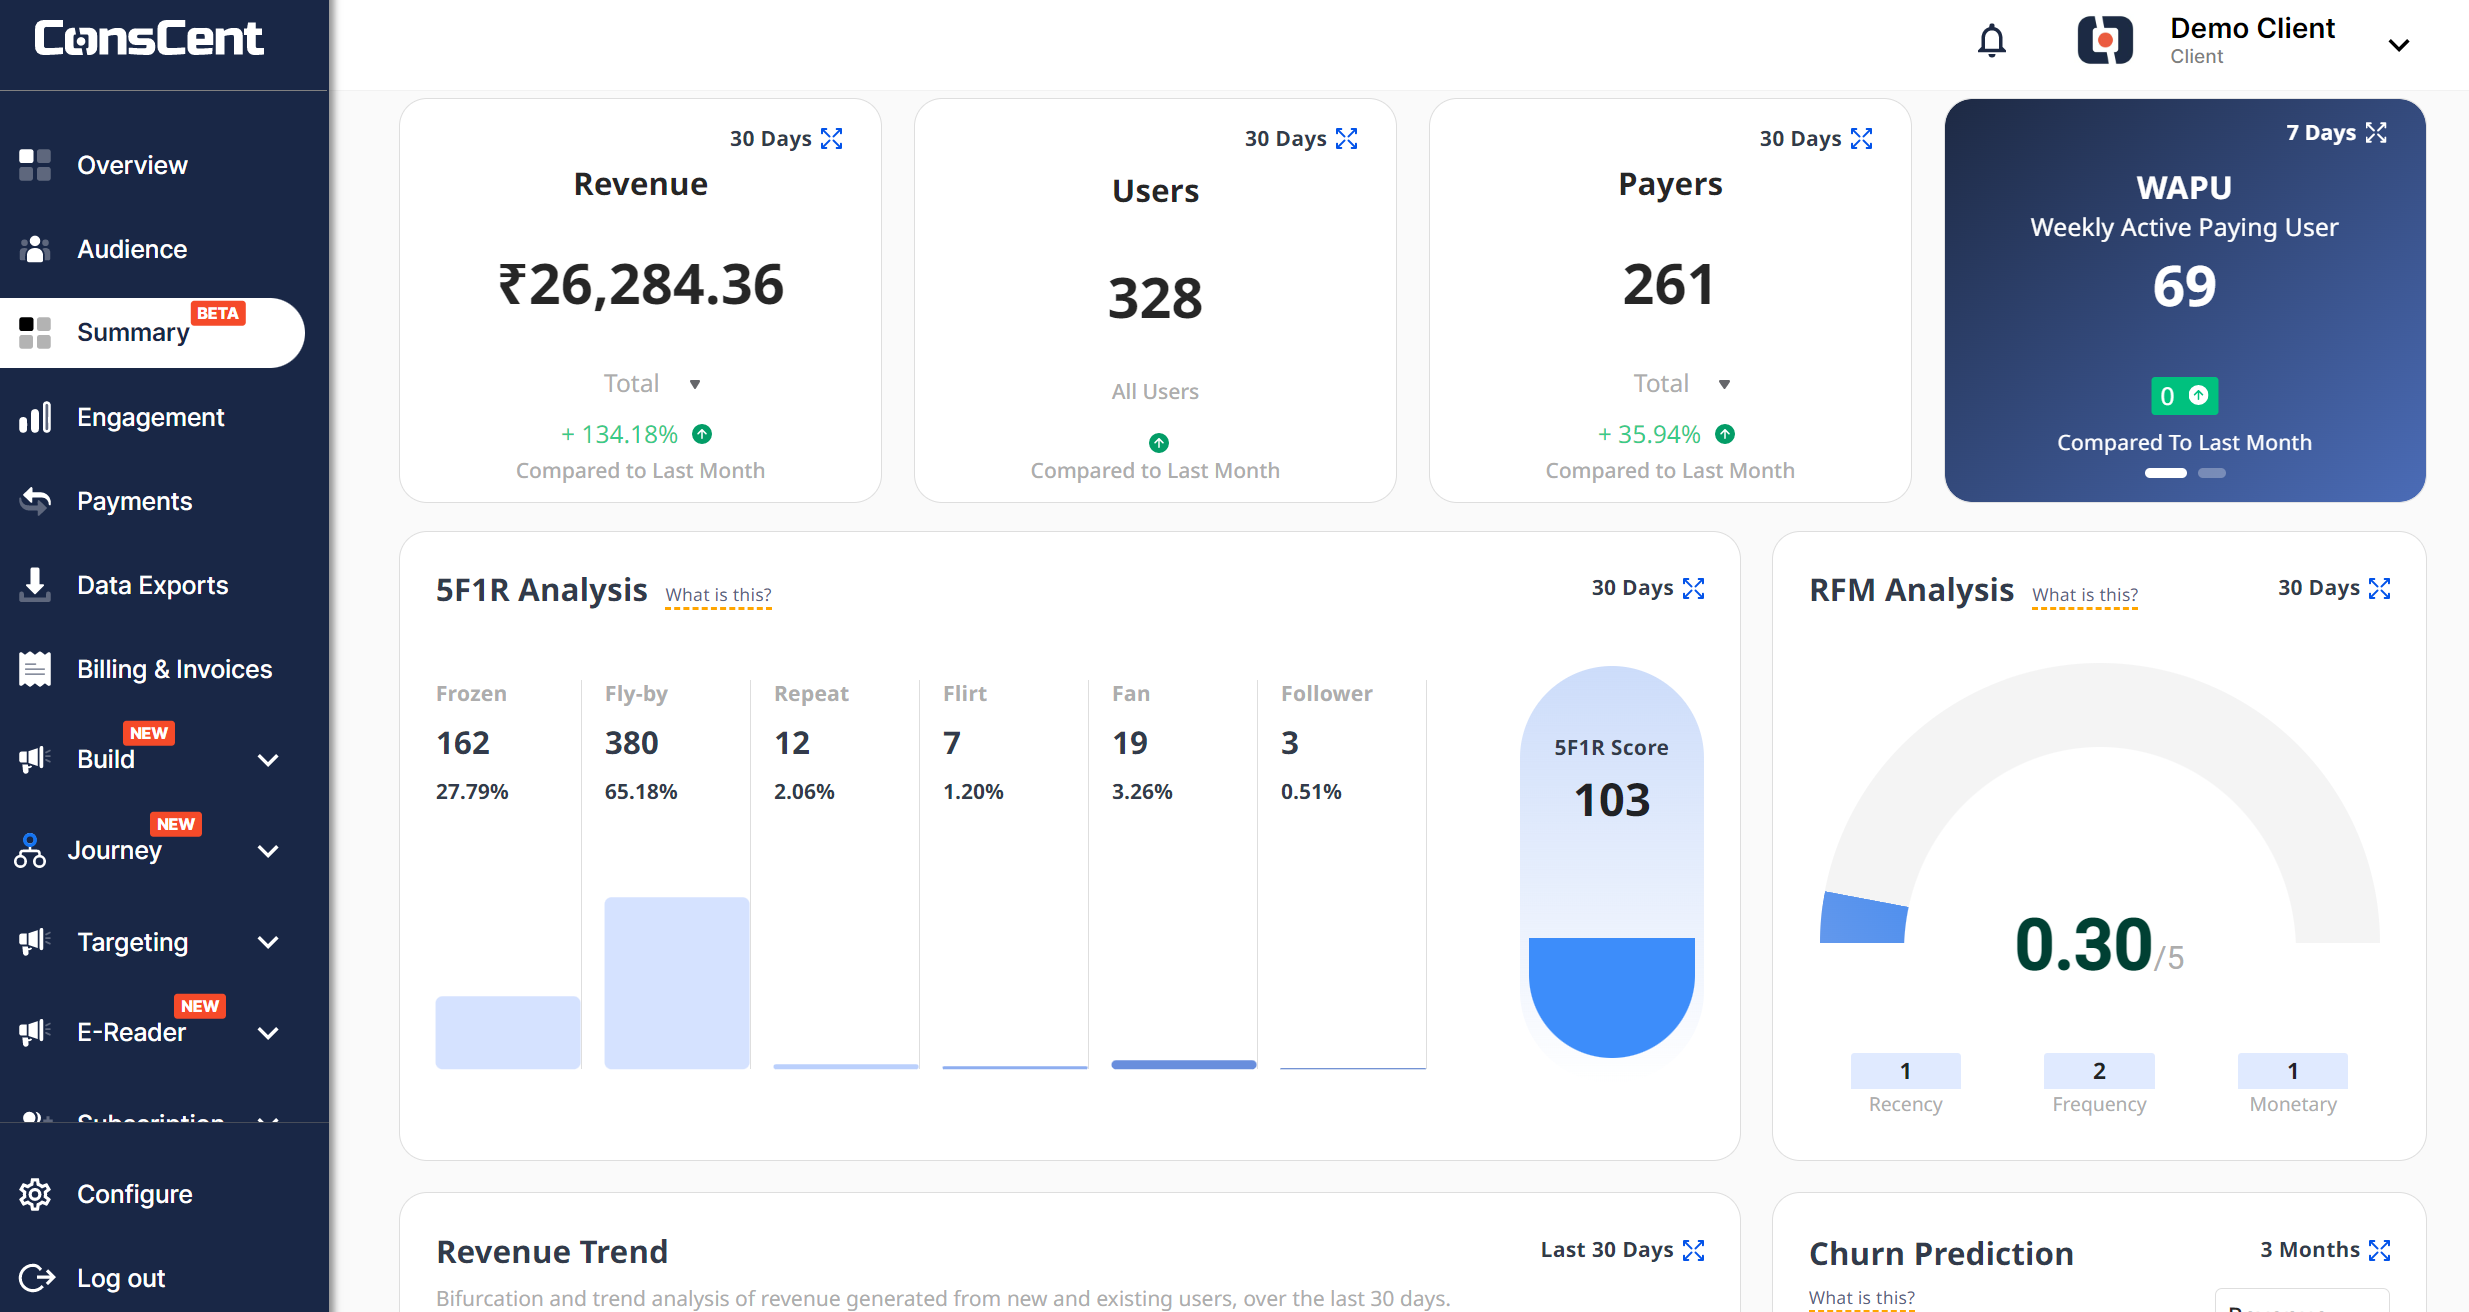Expand the Churn Prediction 3 Months icon
This screenshot has height=1312, width=2469.
(x=2379, y=1250)
